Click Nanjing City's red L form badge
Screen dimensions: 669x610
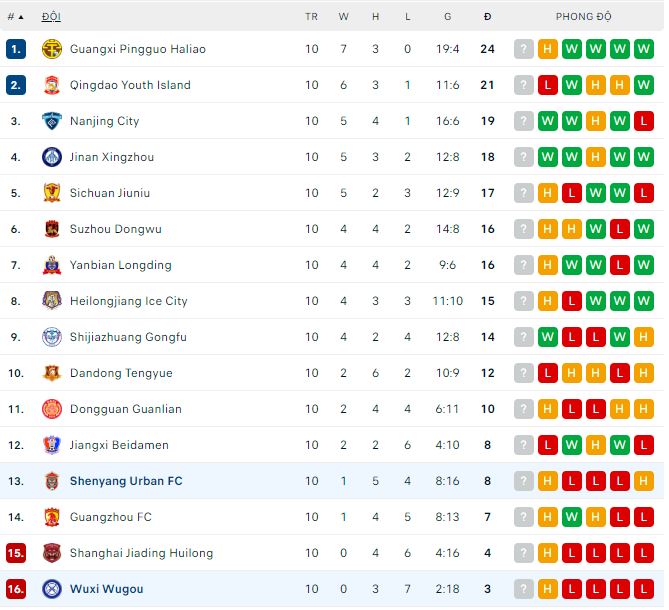coord(643,121)
